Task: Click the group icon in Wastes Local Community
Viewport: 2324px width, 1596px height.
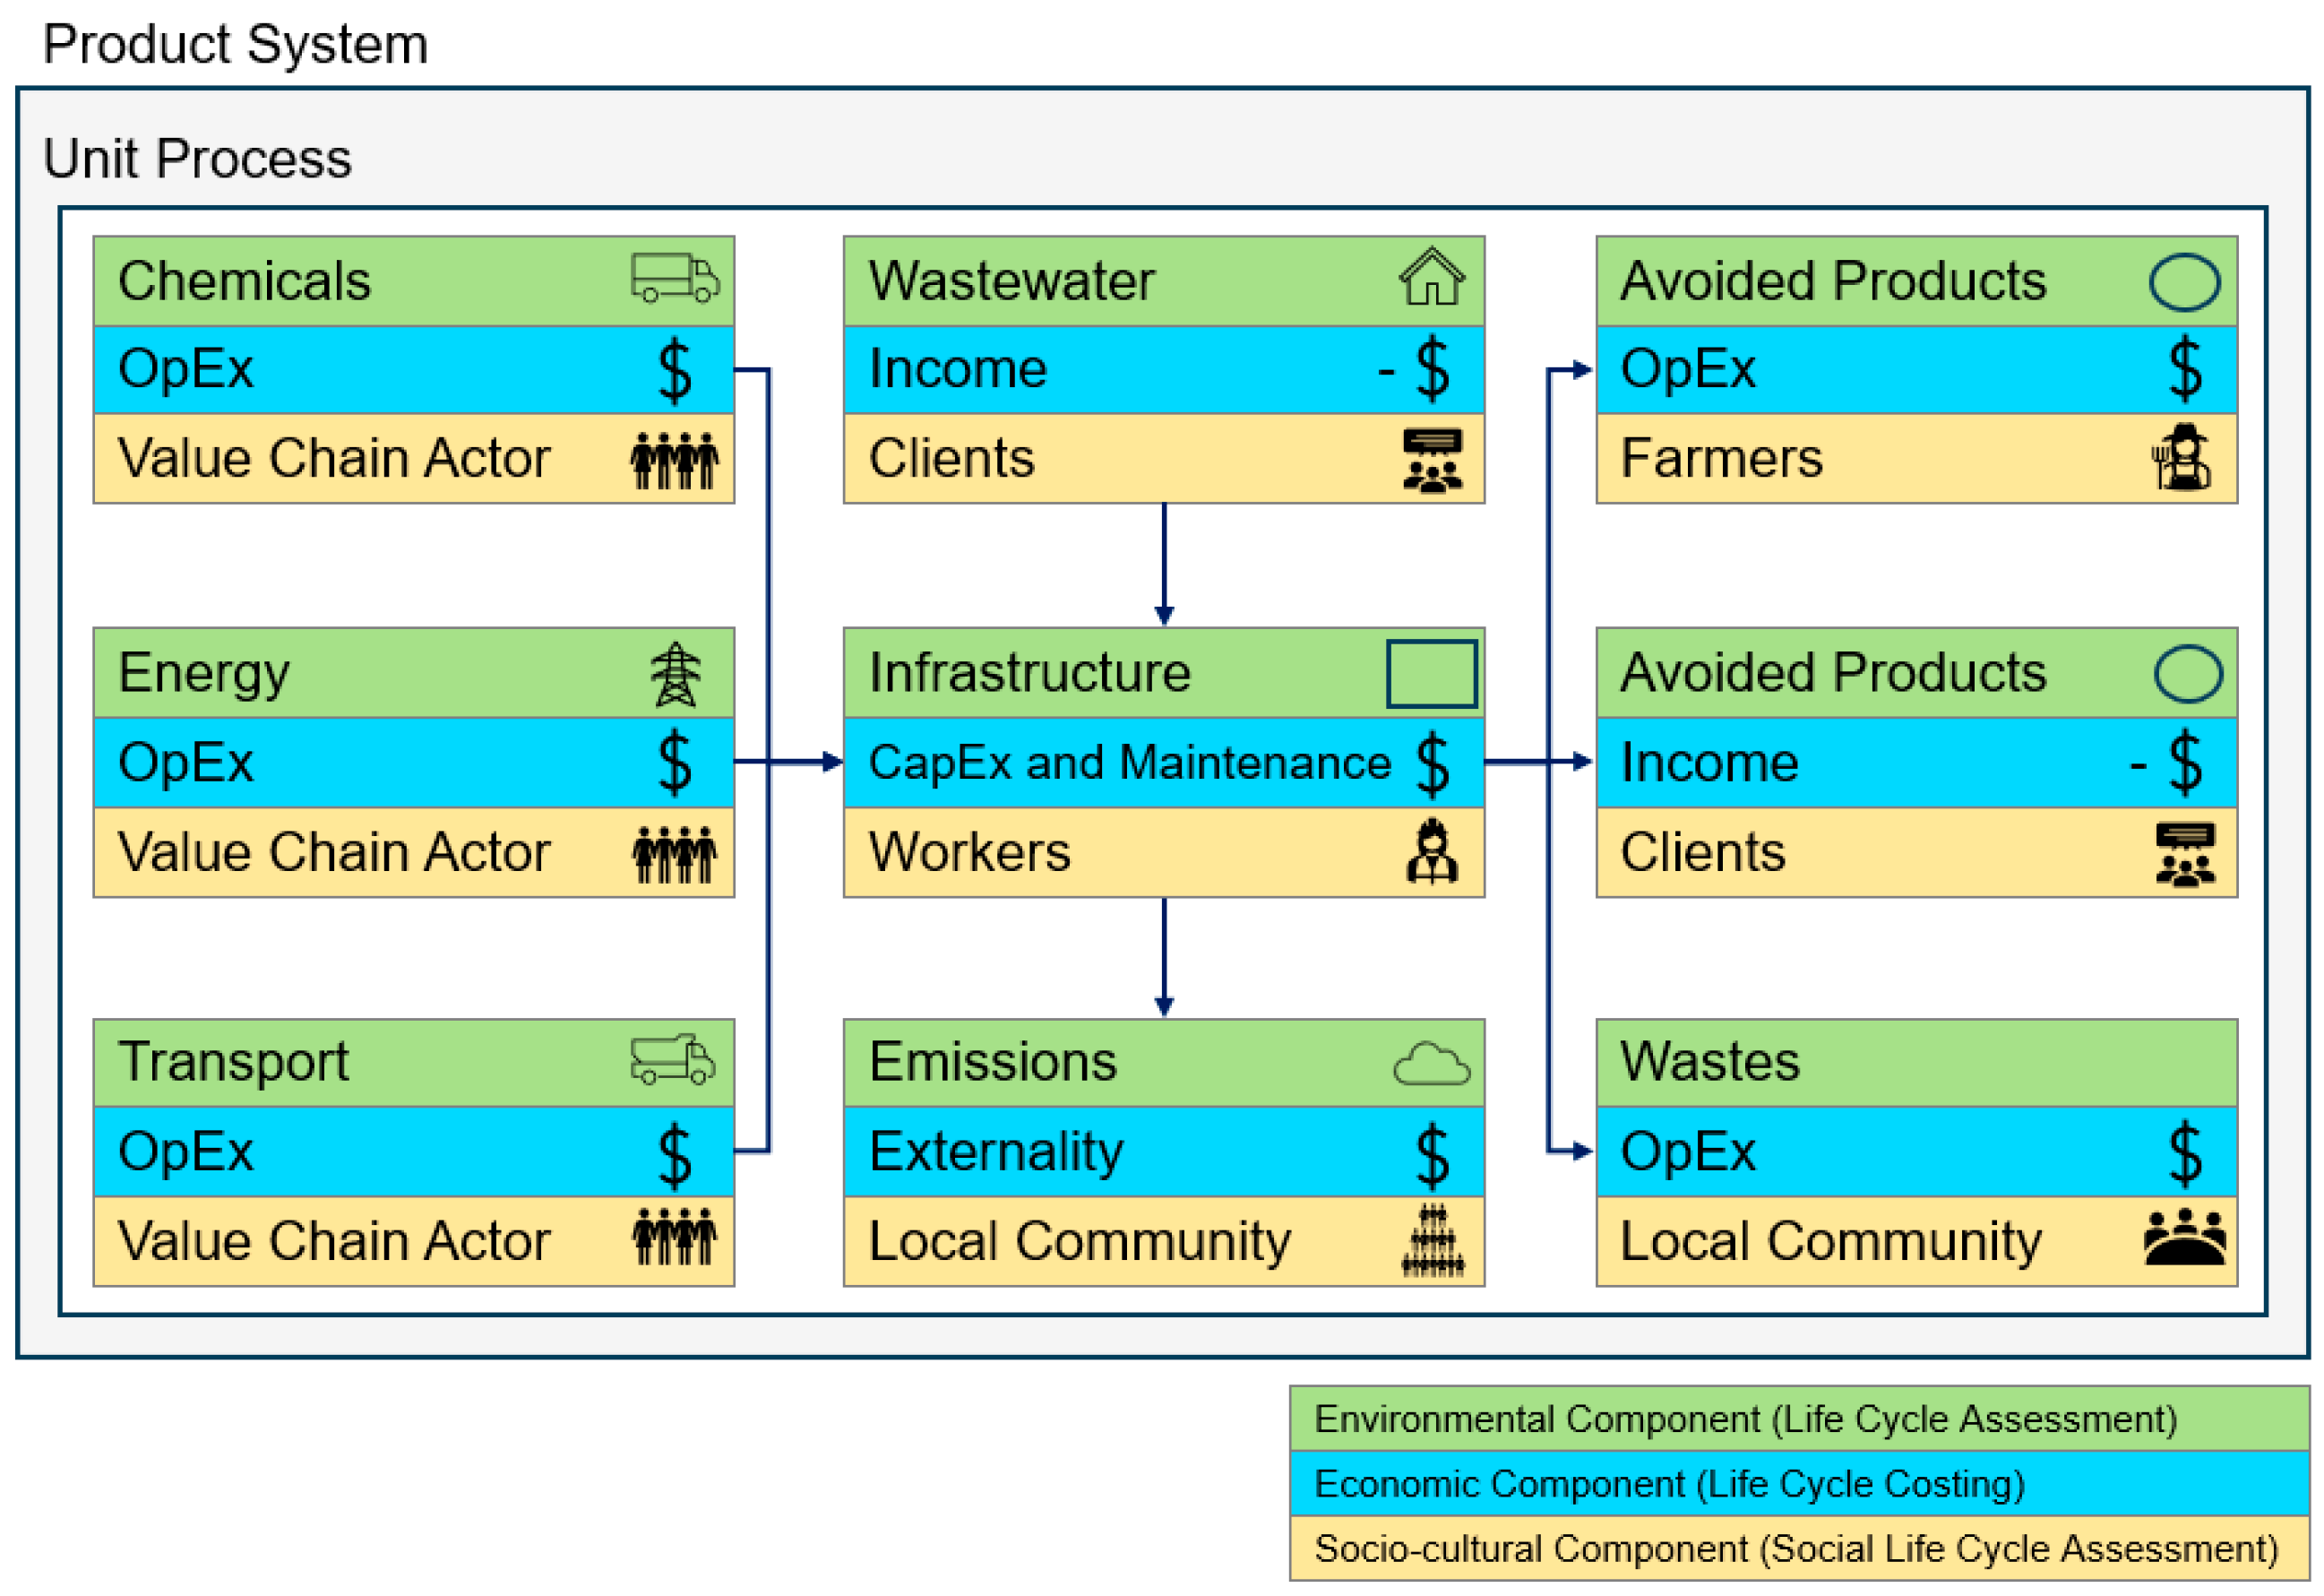Action: click(2184, 1238)
